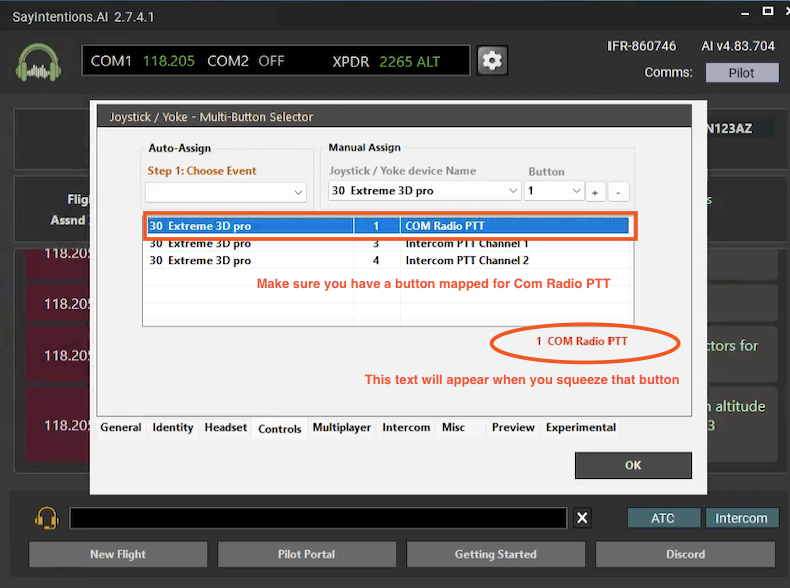This screenshot has height=588, width=790.
Task: Switch to the Identity tab
Action: coord(173,427)
